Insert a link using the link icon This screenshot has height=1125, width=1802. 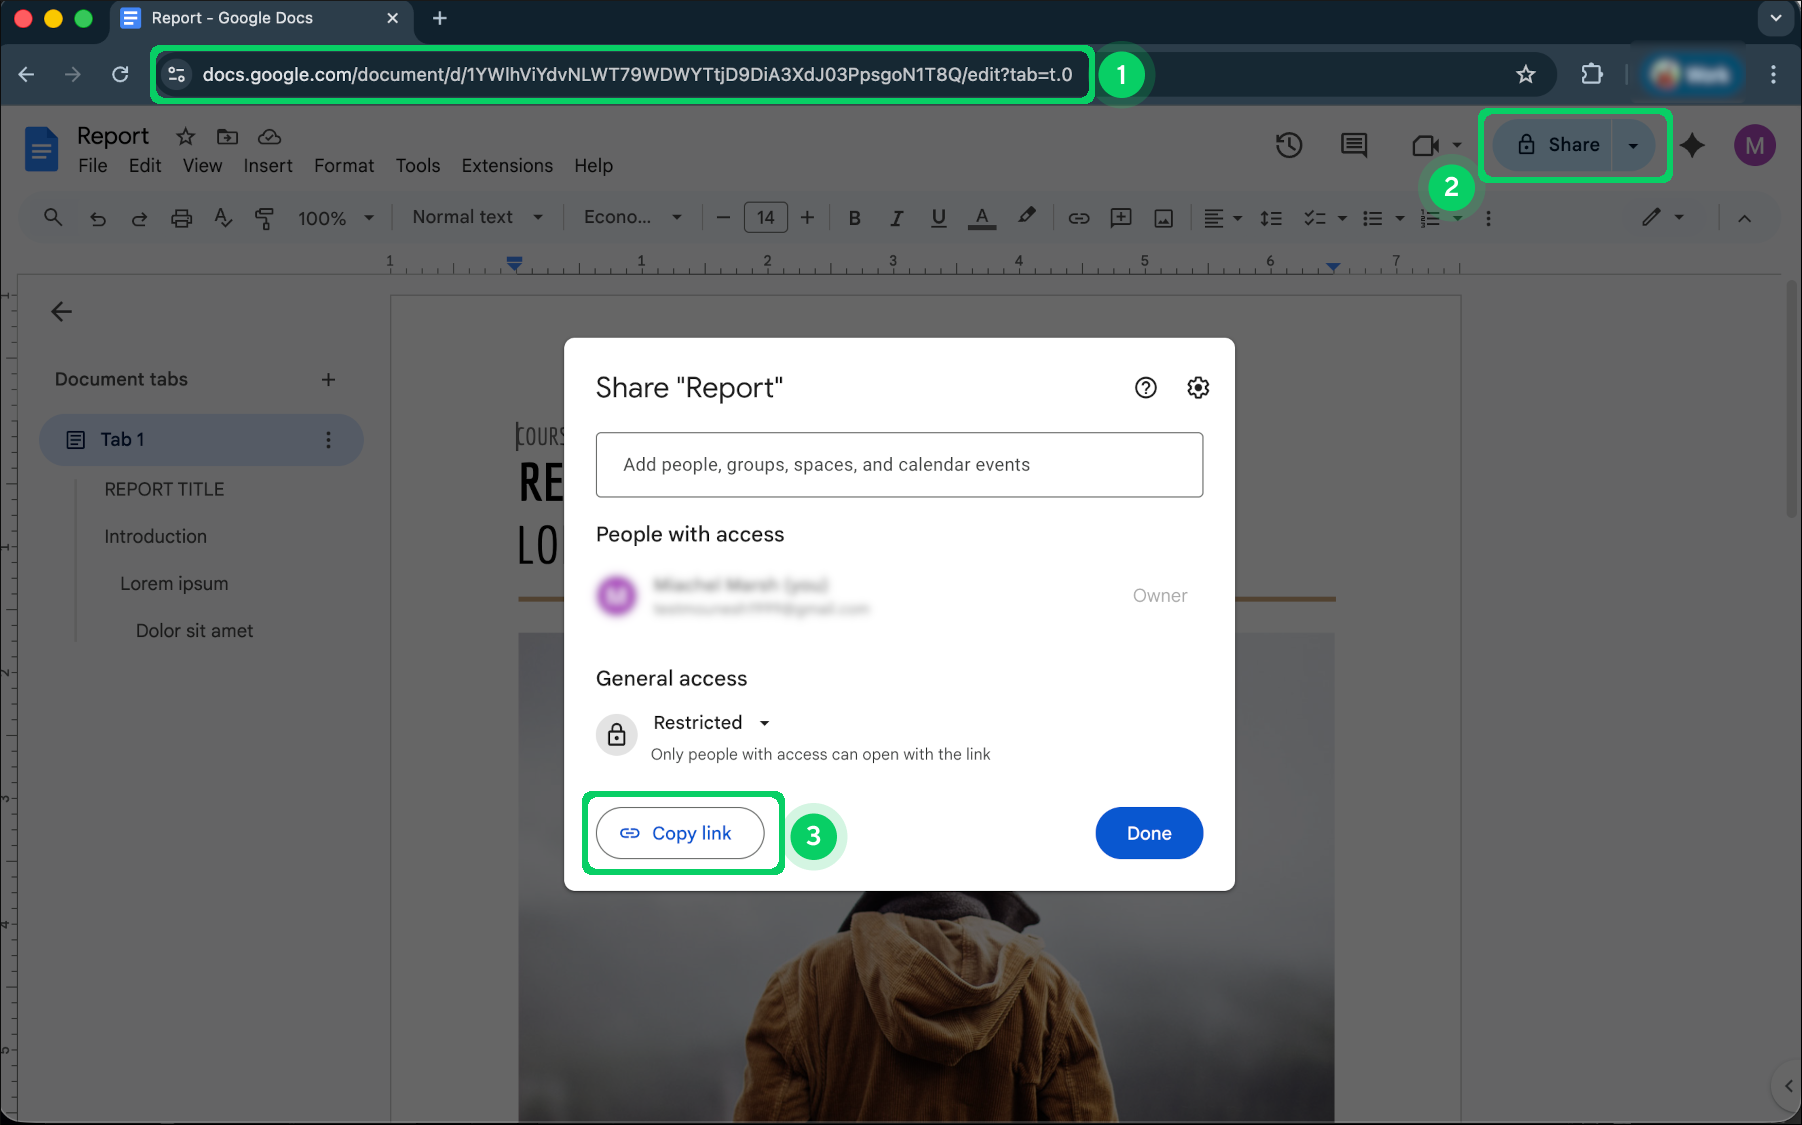(x=1079, y=217)
